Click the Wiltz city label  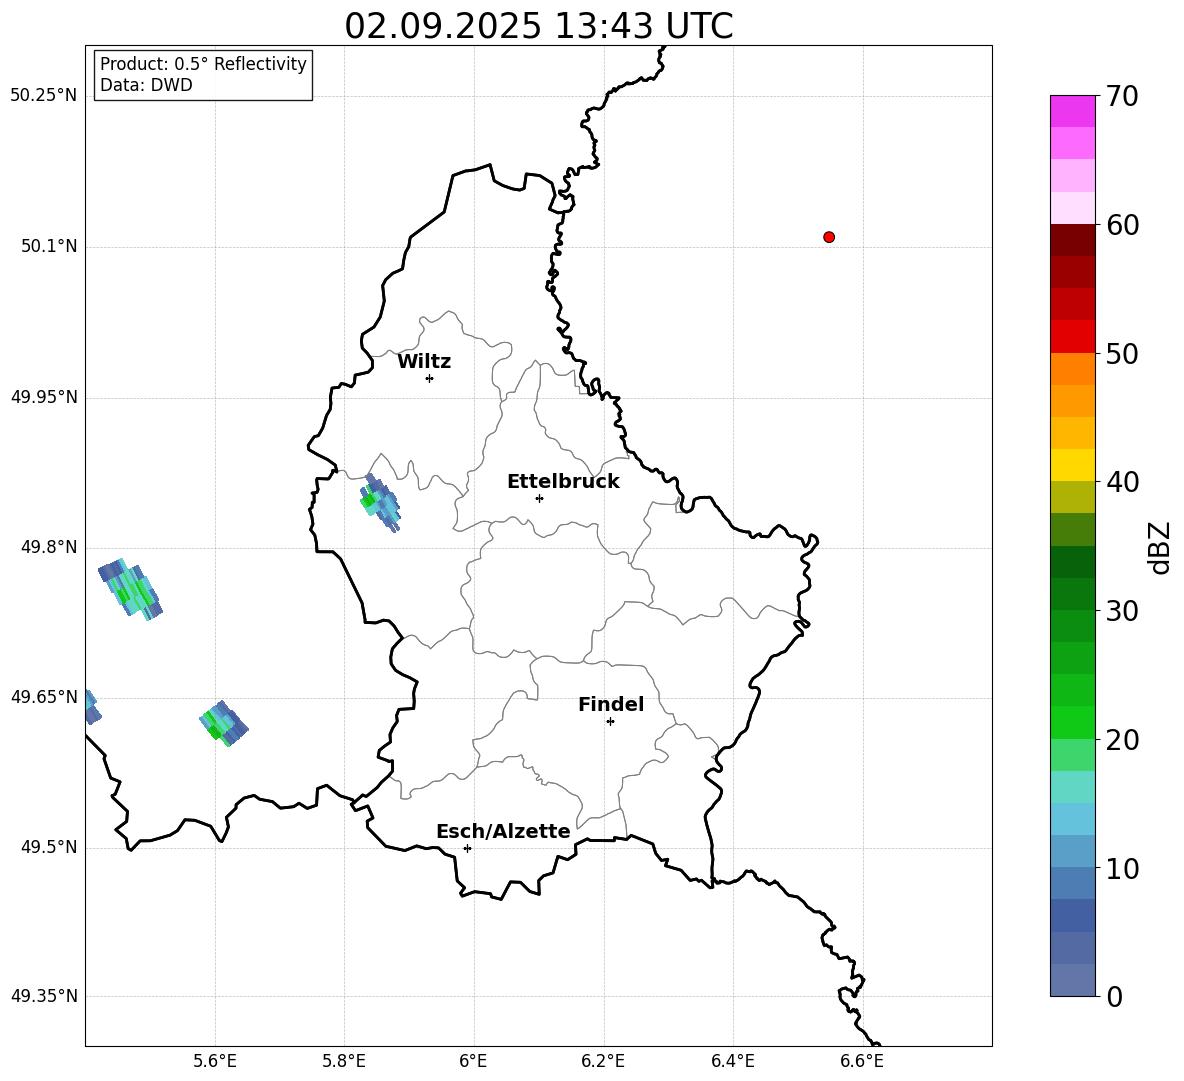(424, 362)
